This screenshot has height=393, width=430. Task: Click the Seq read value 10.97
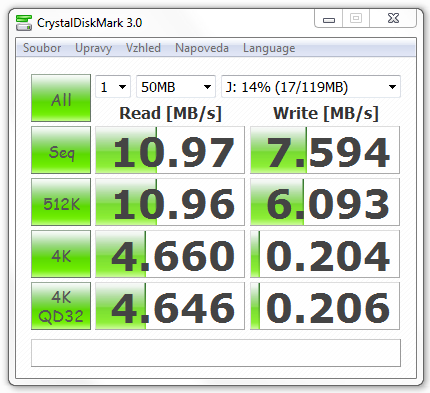coord(170,150)
